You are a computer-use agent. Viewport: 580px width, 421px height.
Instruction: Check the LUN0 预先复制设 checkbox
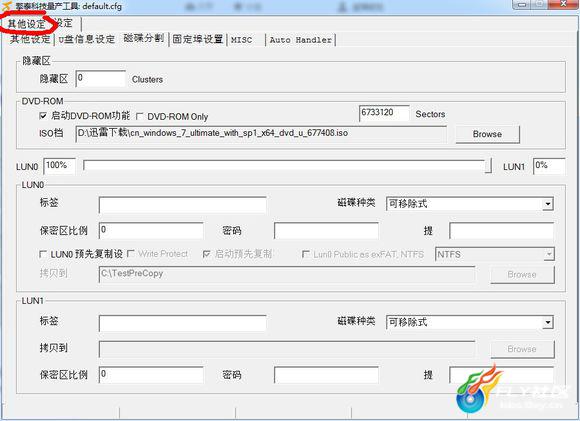[43, 254]
